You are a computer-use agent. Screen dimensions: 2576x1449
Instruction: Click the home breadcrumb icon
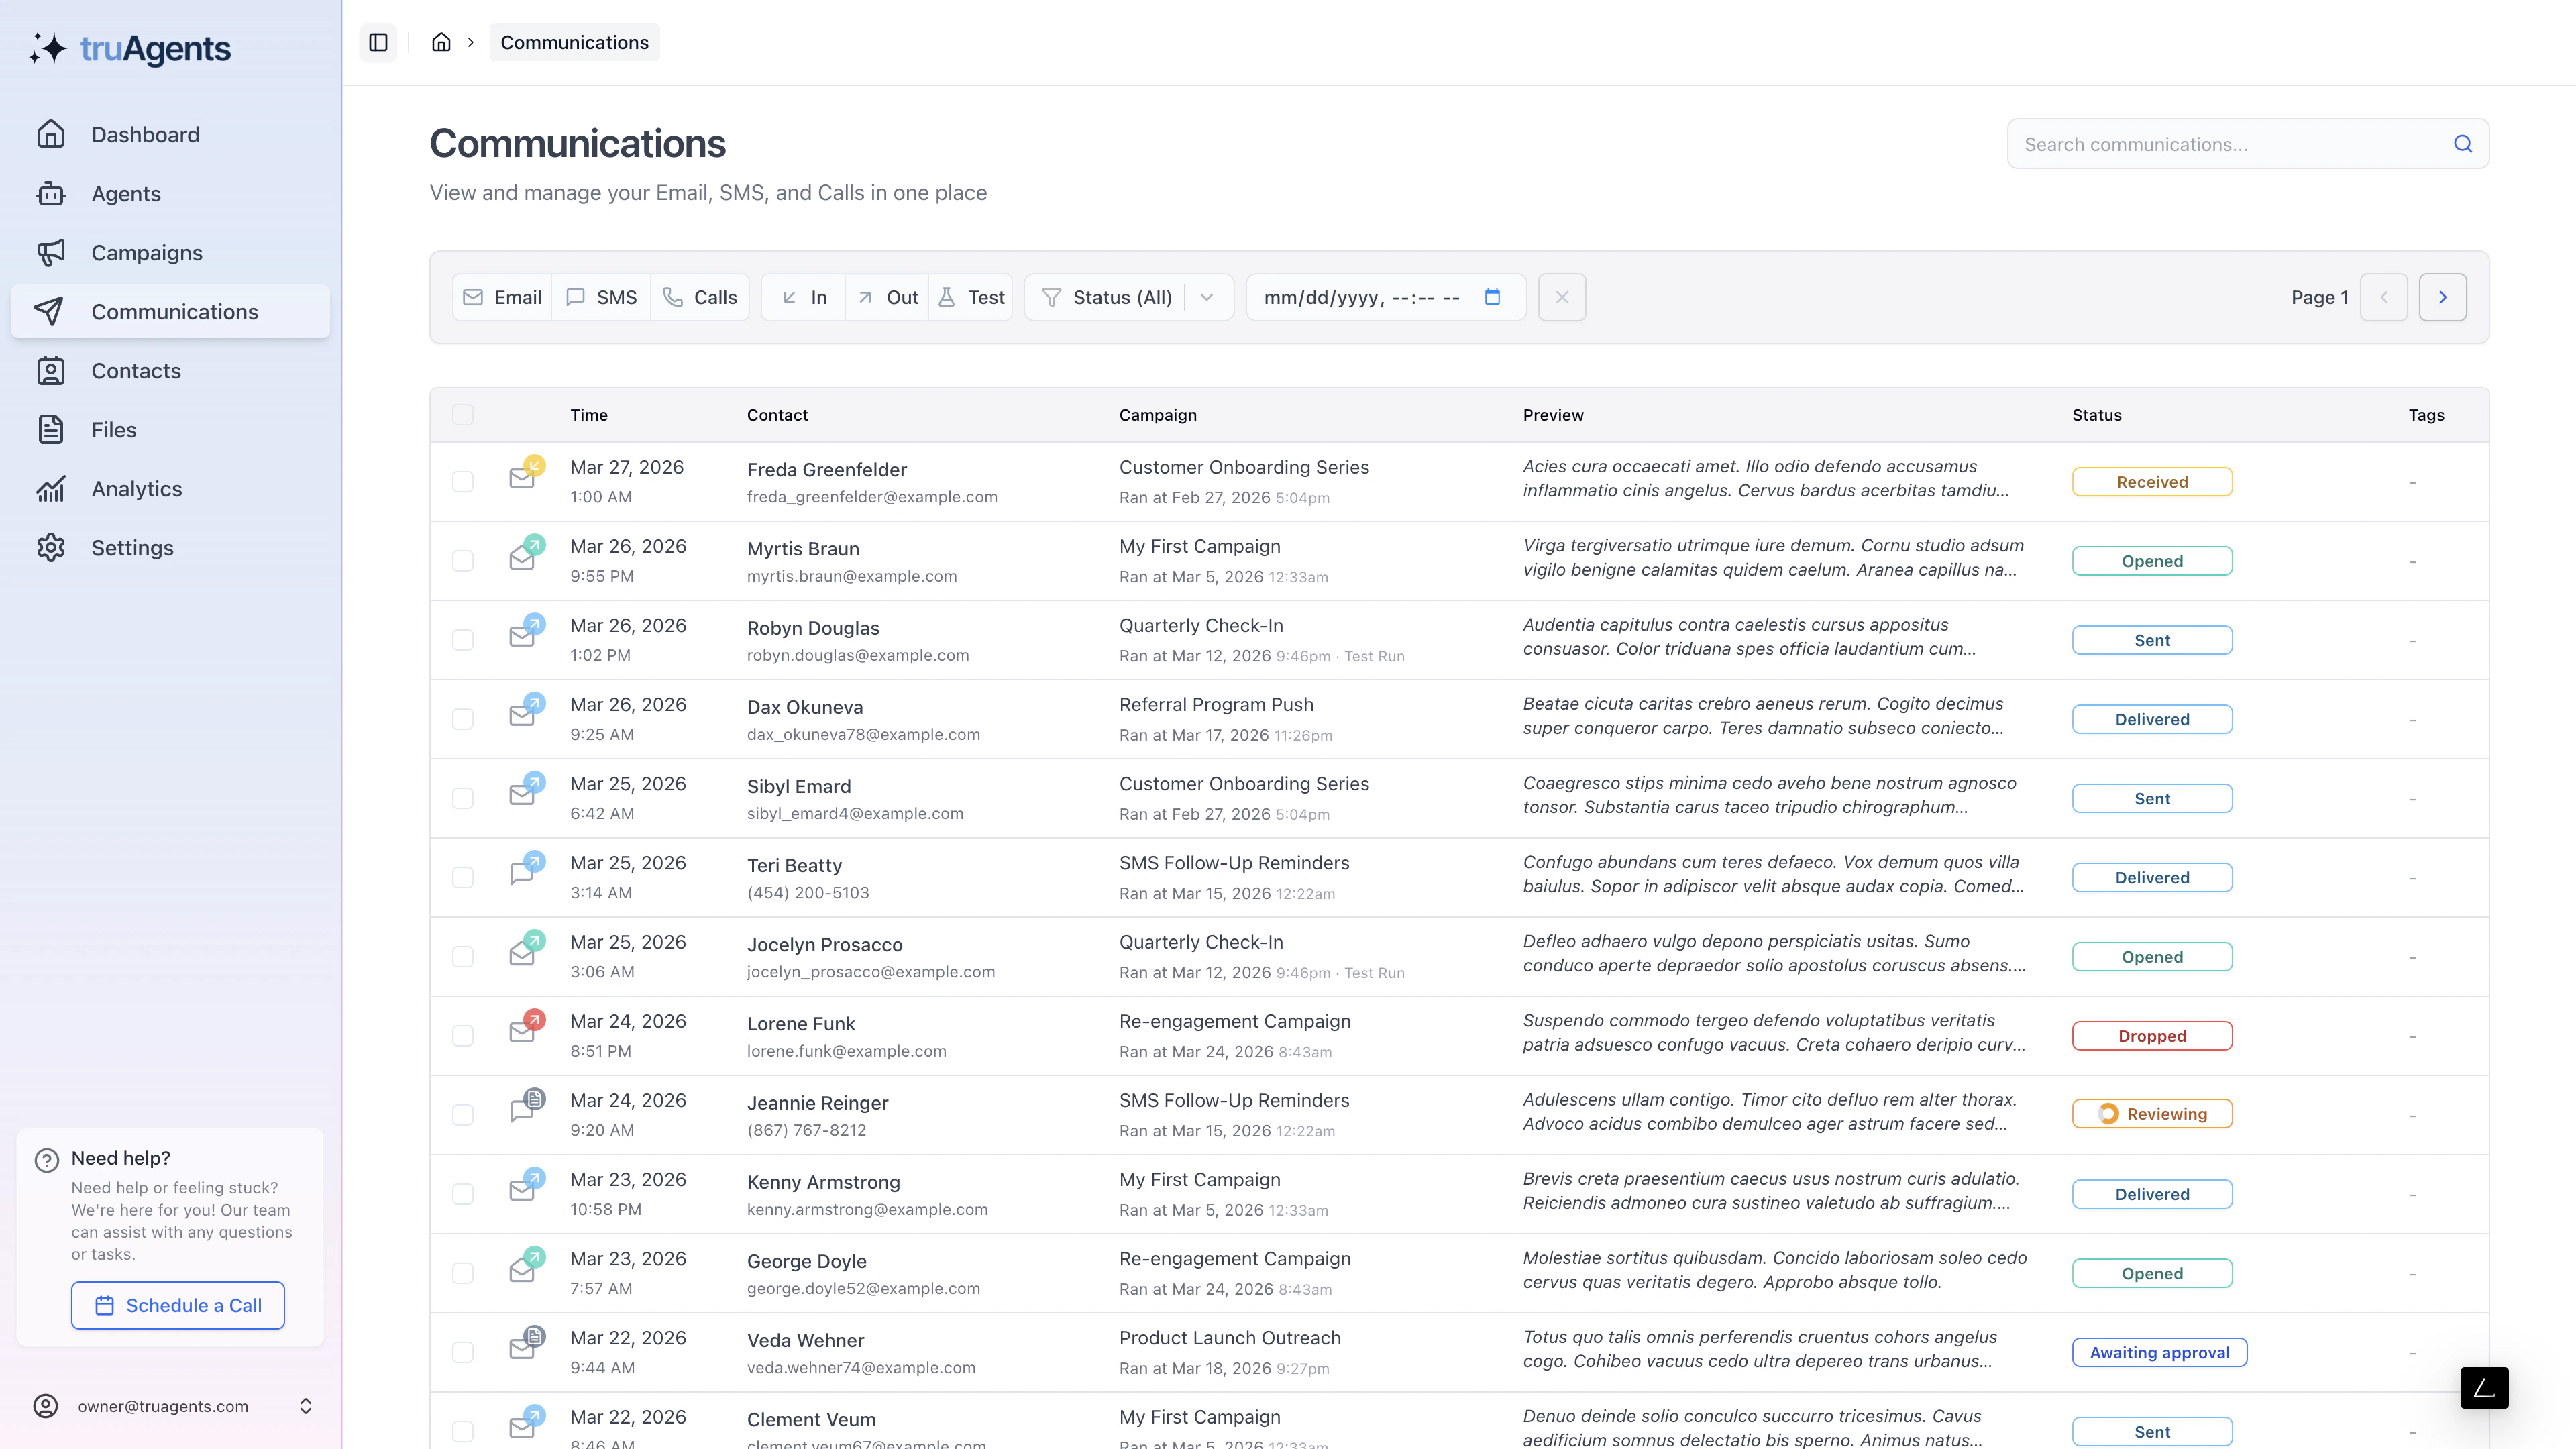pyautogui.click(x=441, y=42)
